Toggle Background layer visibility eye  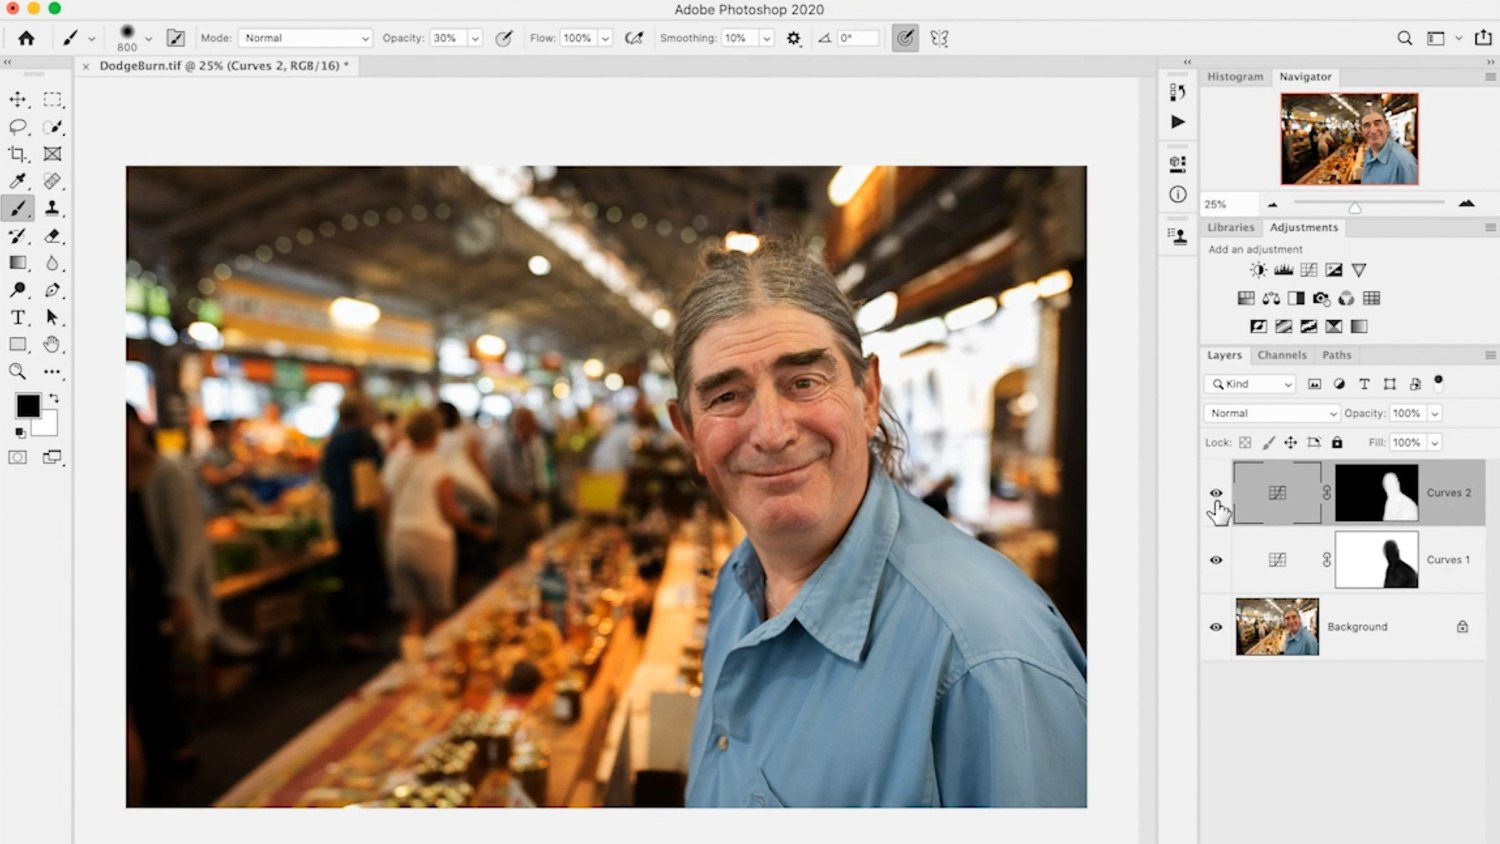pyautogui.click(x=1216, y=627)
